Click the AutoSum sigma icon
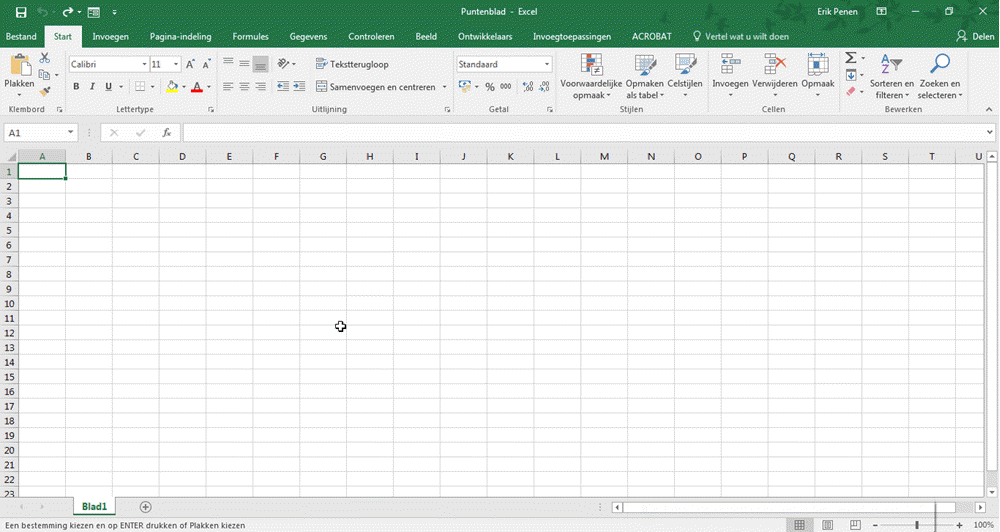 [x=851, y=58]
